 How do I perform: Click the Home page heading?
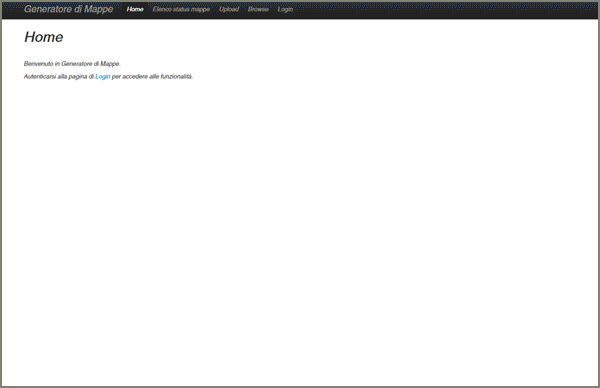tap(44, 37)
